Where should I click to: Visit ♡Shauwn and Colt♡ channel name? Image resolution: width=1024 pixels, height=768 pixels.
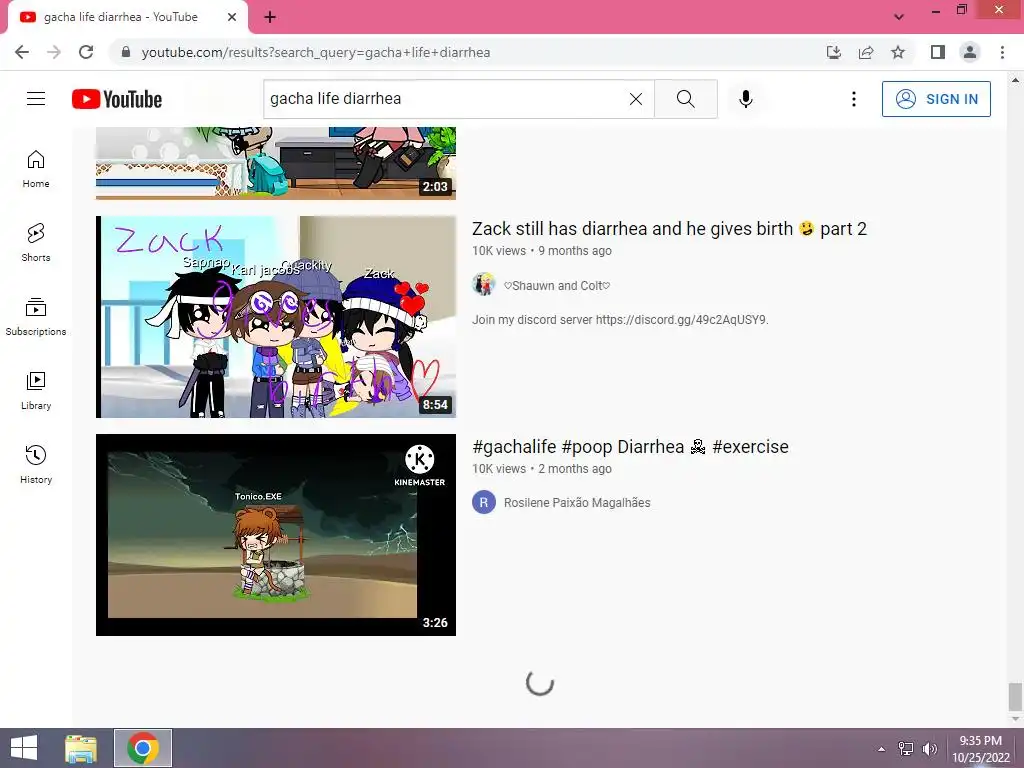coord(557,285)
